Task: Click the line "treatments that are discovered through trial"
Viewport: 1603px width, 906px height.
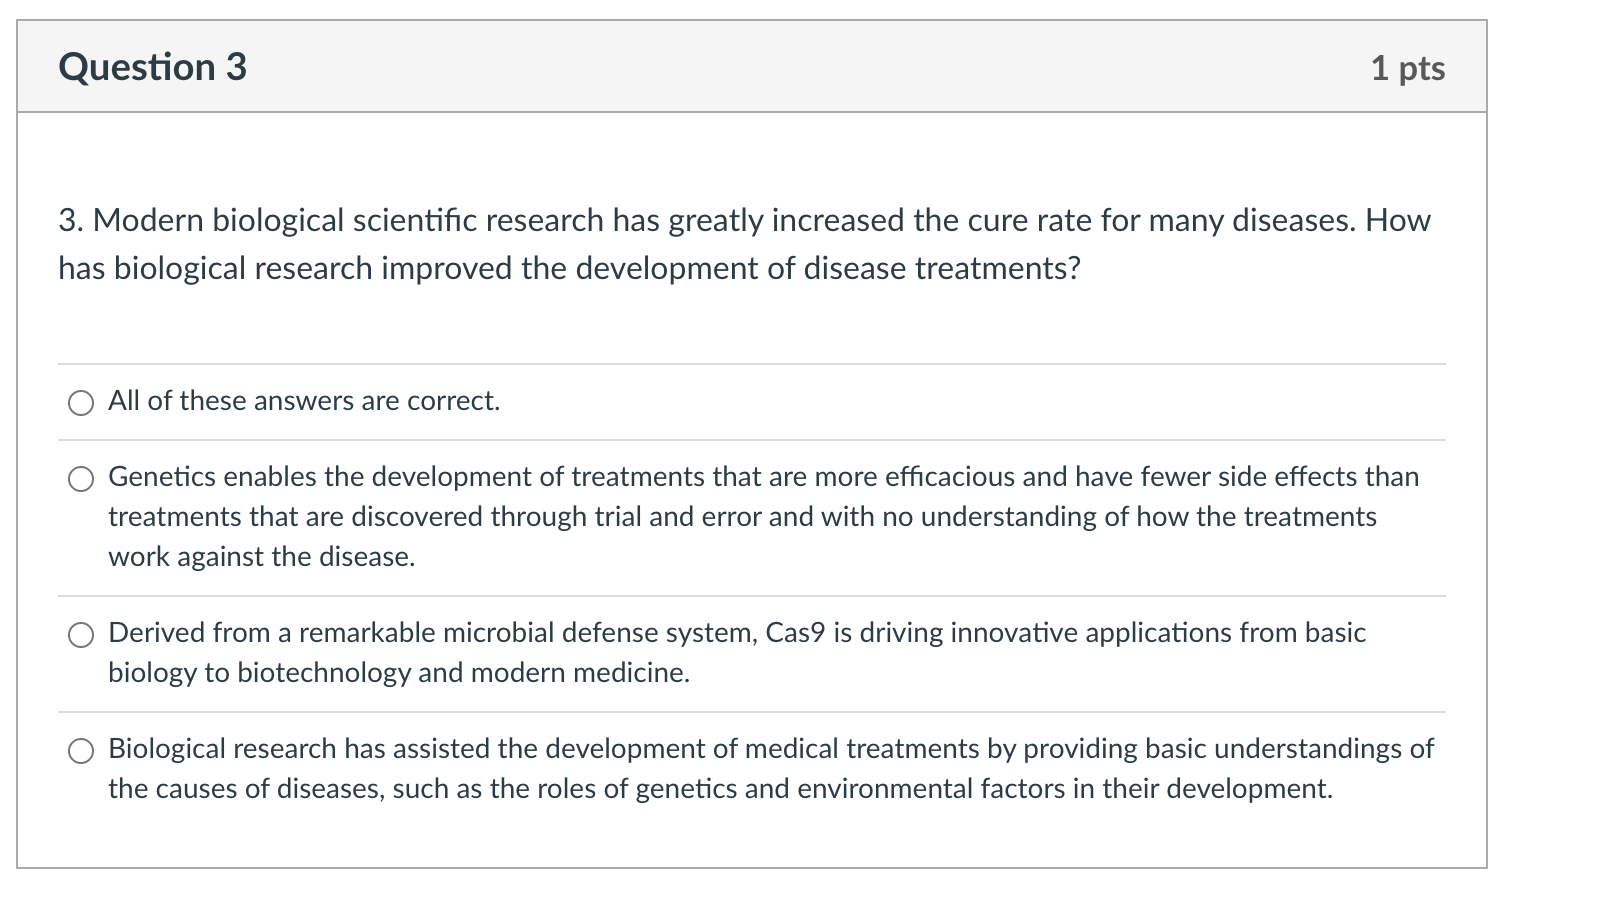Action: pos(743,517)
